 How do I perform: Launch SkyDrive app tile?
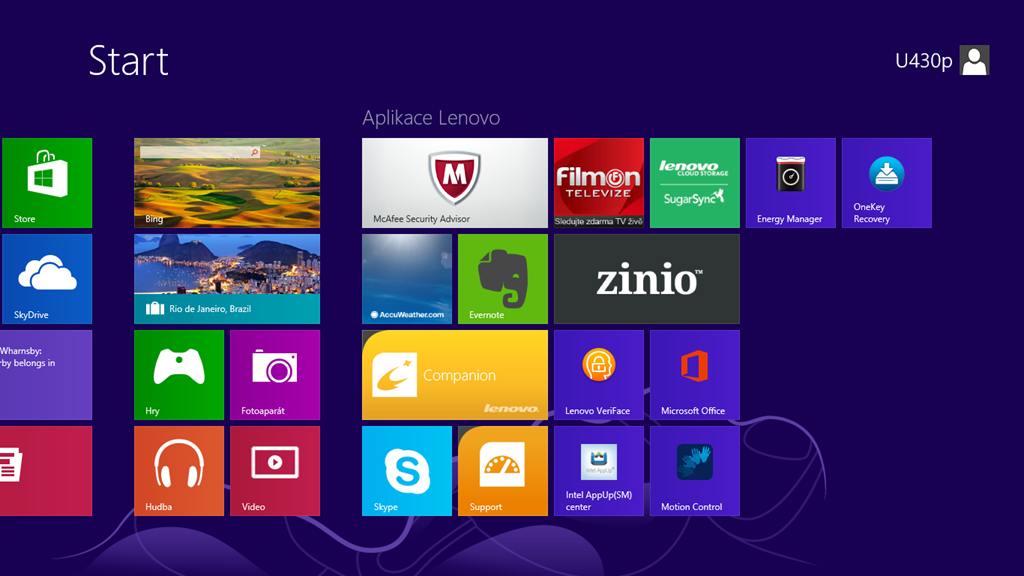click(46, 279)
